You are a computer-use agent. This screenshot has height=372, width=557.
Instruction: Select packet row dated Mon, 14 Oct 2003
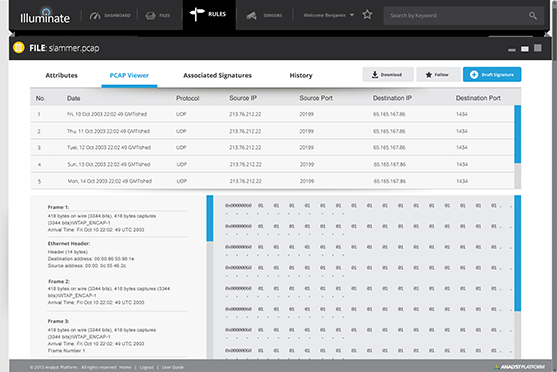[x=272, y=181]
